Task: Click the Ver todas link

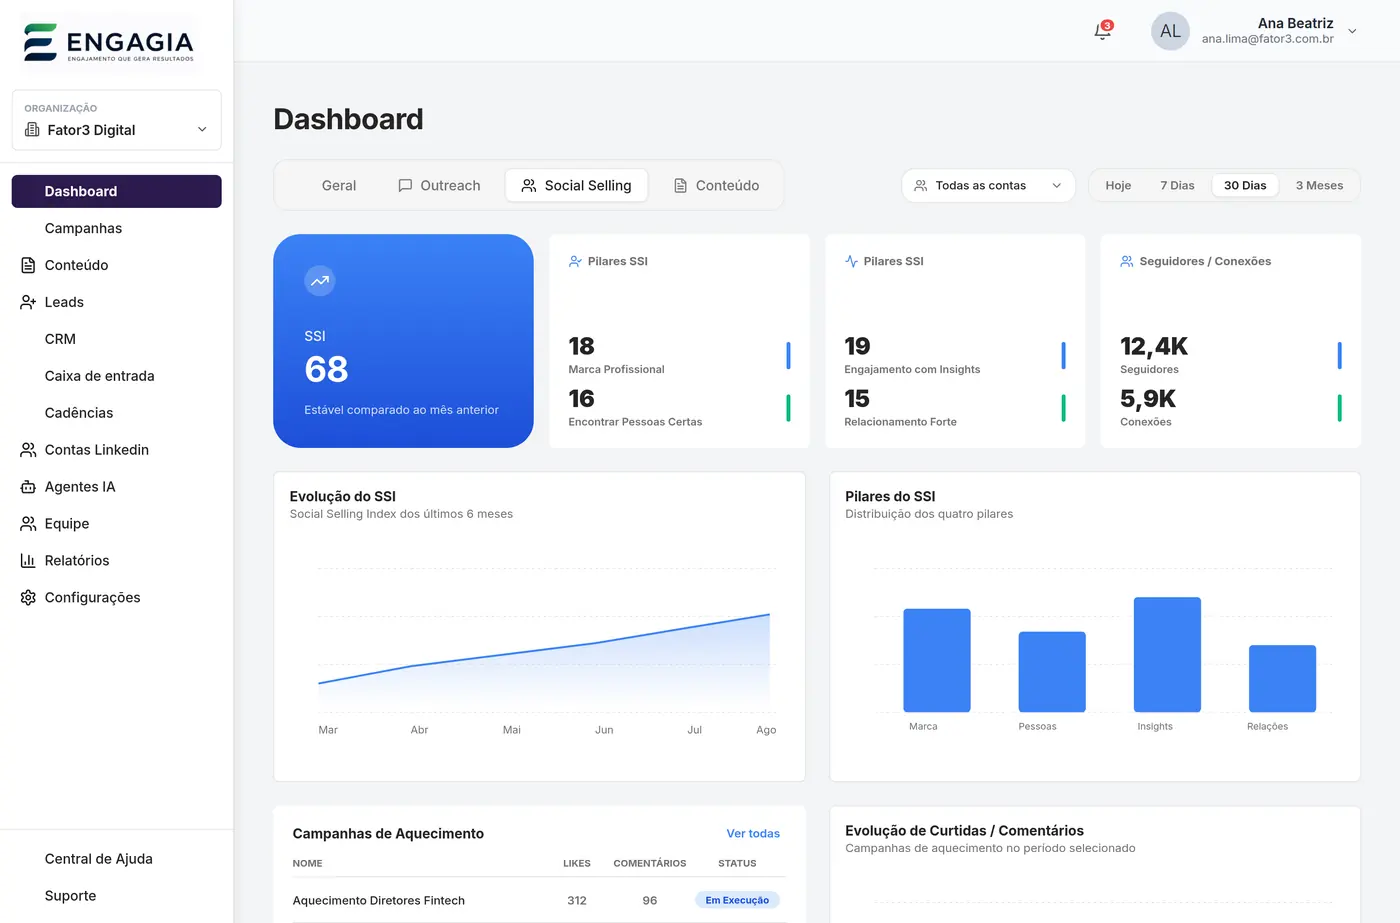Action: 753,833
